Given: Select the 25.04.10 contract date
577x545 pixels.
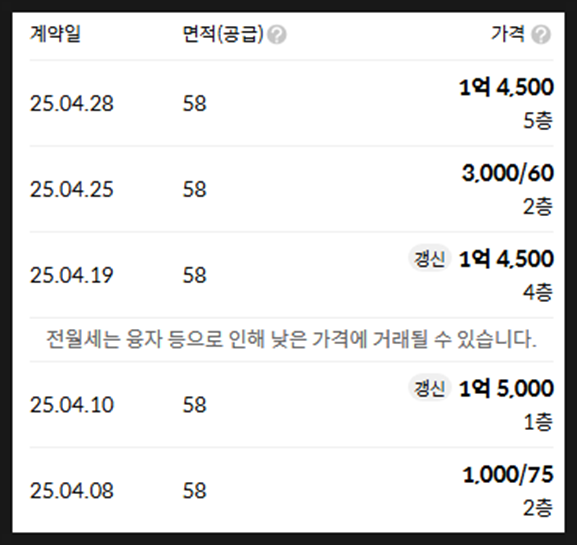Looking at the screenshot, I should (x=71, y=405).
